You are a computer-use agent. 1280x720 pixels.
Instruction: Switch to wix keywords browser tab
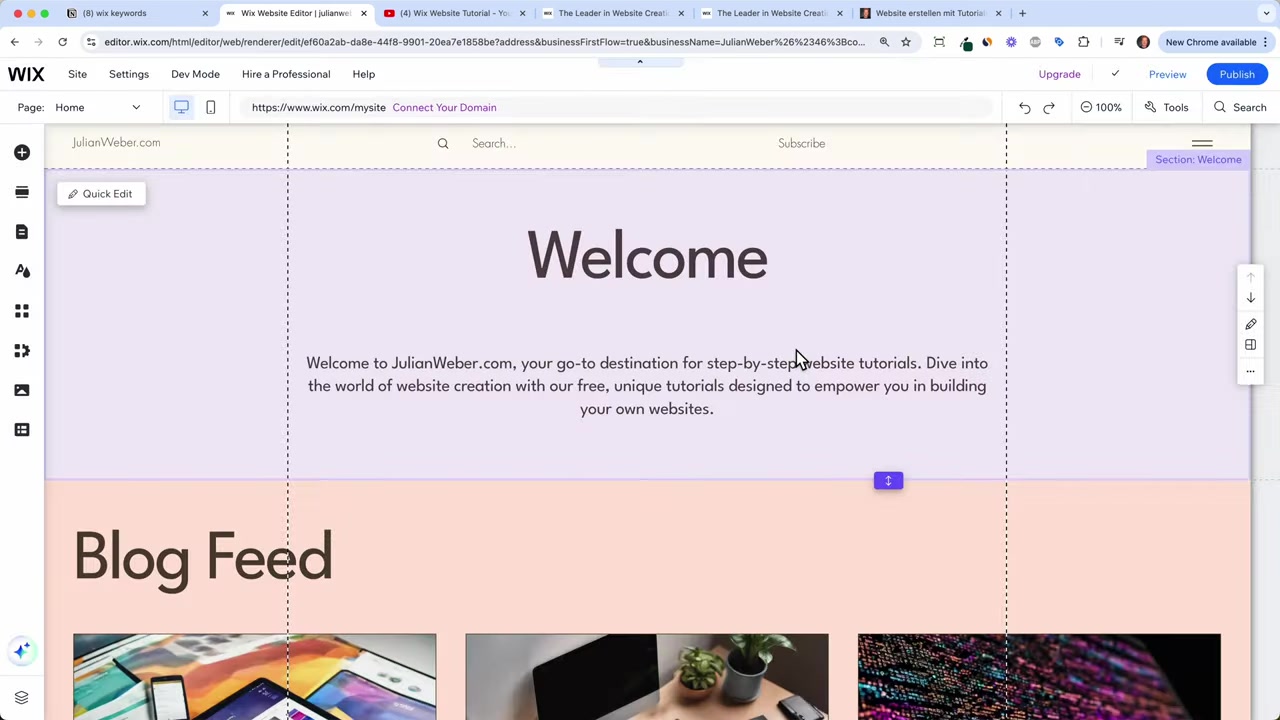tap(137, 13)
